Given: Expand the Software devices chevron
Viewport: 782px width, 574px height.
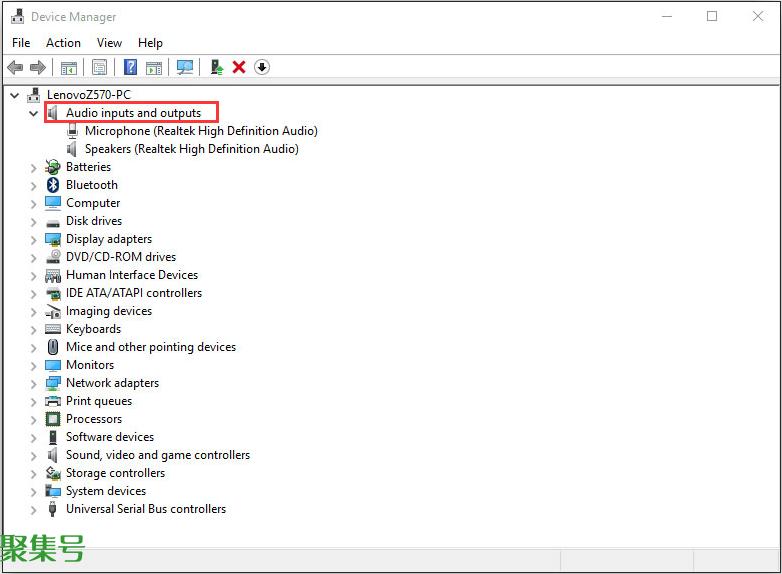Looking at the screenshot, I should [33, 438].
